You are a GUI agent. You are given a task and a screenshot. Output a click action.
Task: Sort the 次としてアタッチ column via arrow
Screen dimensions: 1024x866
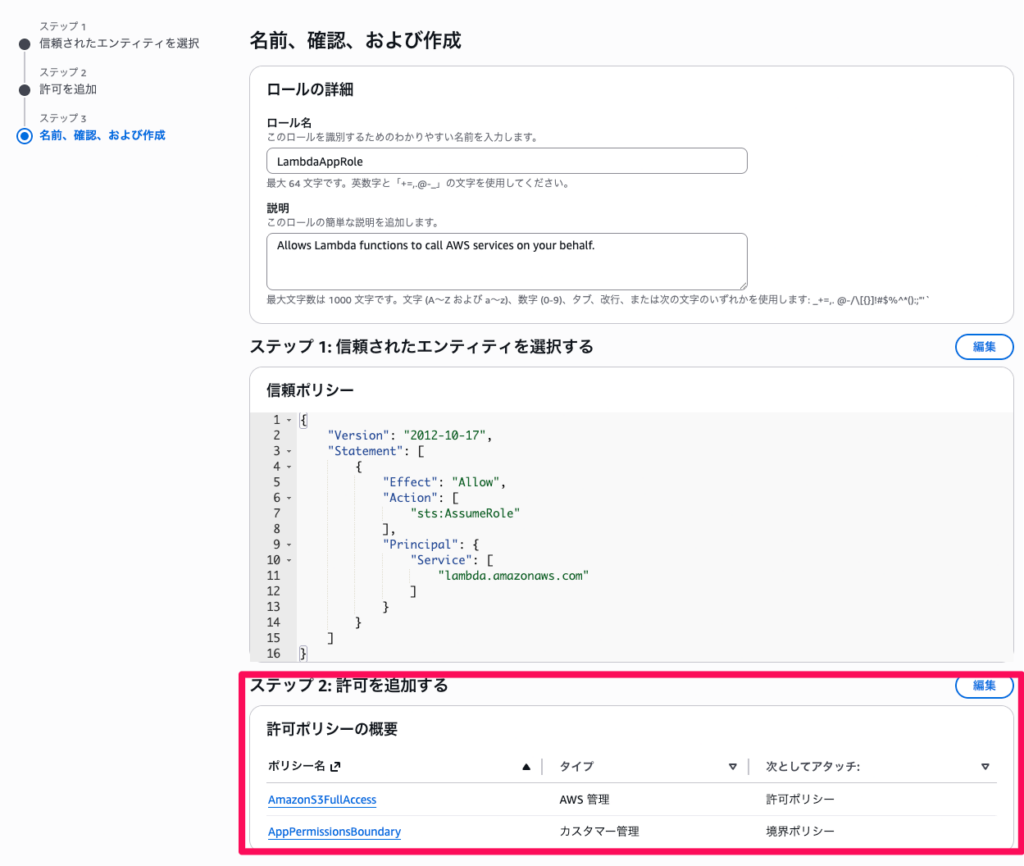click(985, 767)
